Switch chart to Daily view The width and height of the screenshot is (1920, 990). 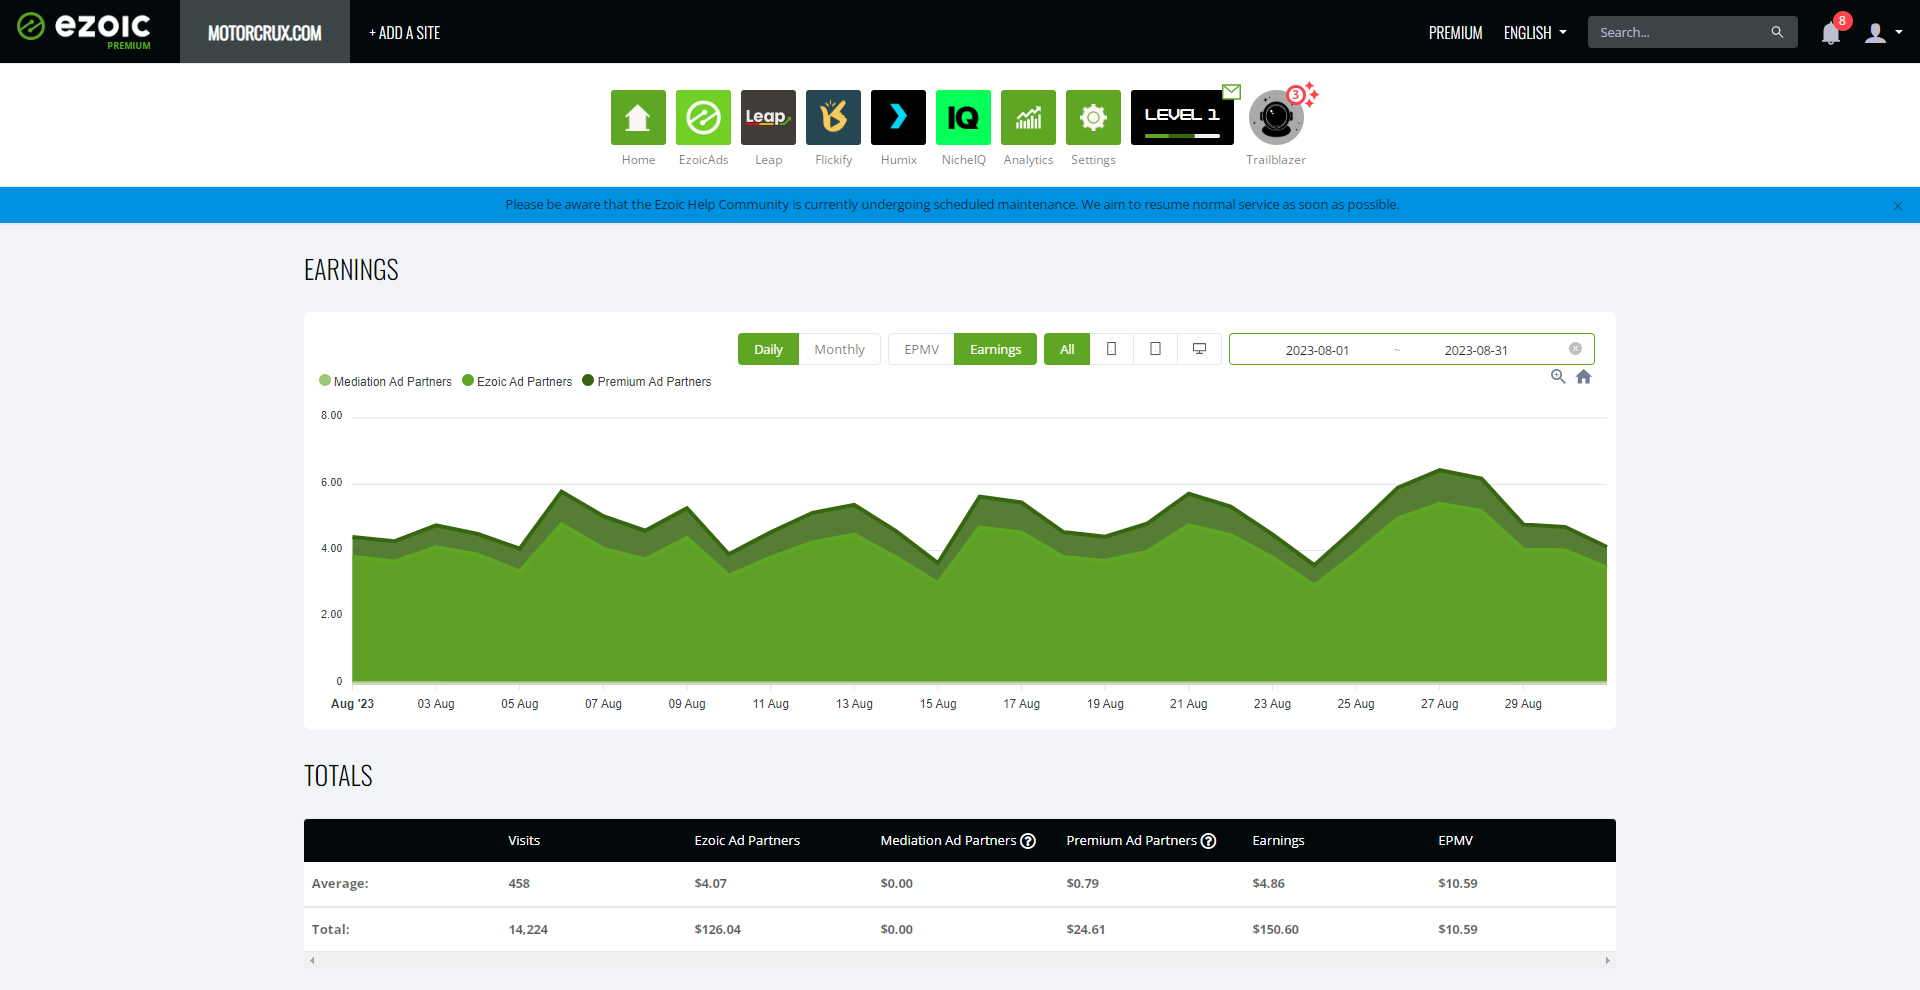pos(768,349)
